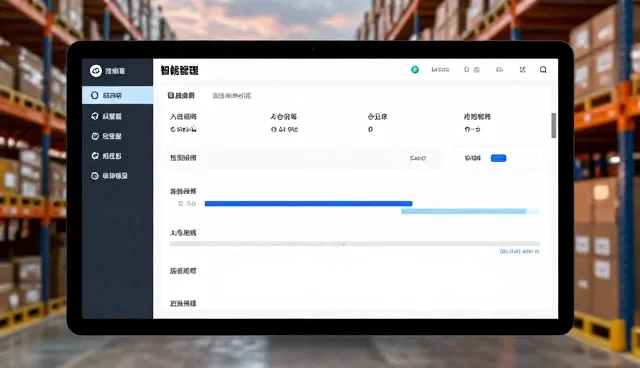Click the cloud logo atop the dark sidebar
640x368 pixels.
pyautogui.click(x=96, y=71)
